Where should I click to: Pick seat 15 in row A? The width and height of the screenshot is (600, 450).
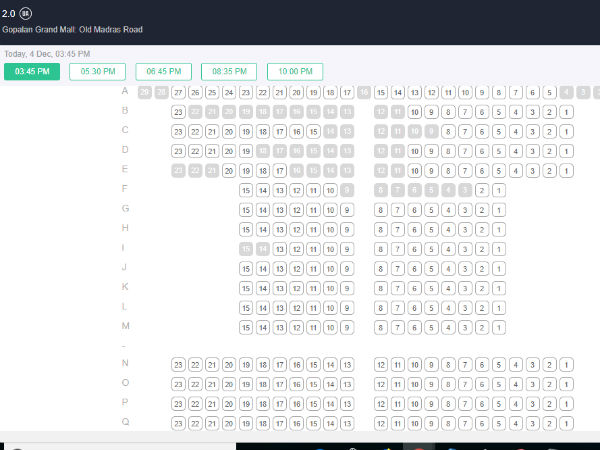(381, 93)
